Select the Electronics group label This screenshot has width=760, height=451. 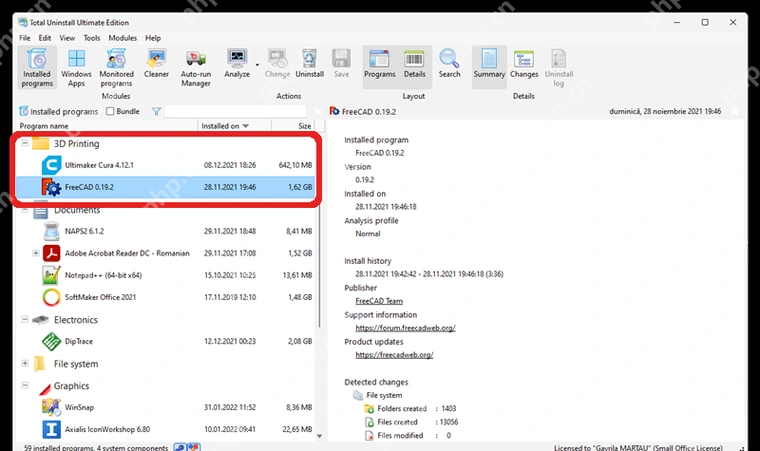(76, 320)
